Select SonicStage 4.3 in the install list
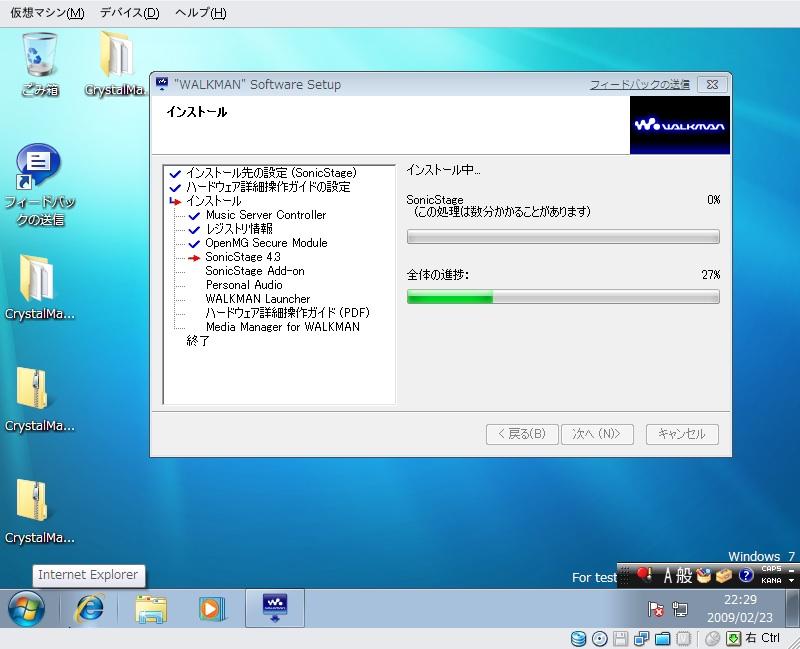The width and height of the screenshot is (800, 649). coord(242,257)
